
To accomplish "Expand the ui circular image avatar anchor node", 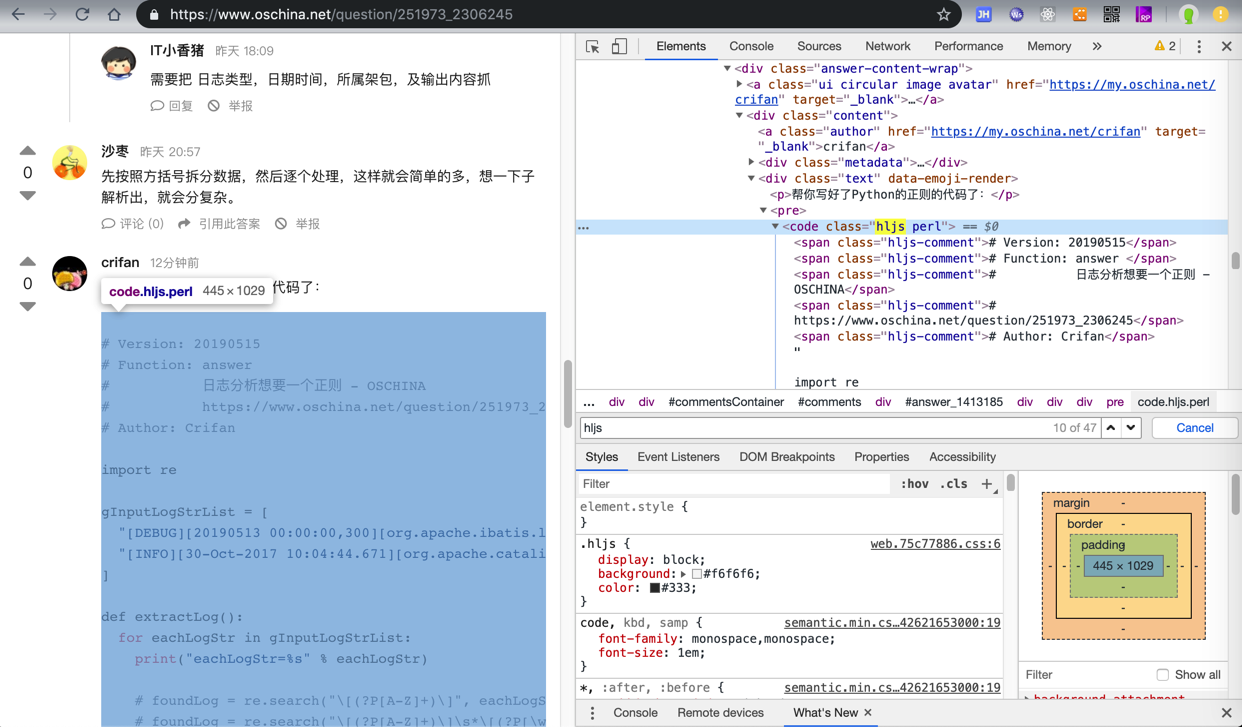I will pos(739,85).
